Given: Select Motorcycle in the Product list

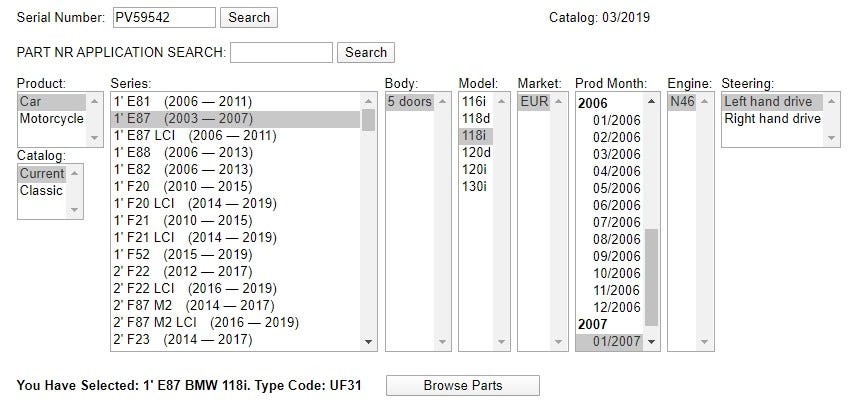Looking at the screenshot, I should [x=52, y=119].
